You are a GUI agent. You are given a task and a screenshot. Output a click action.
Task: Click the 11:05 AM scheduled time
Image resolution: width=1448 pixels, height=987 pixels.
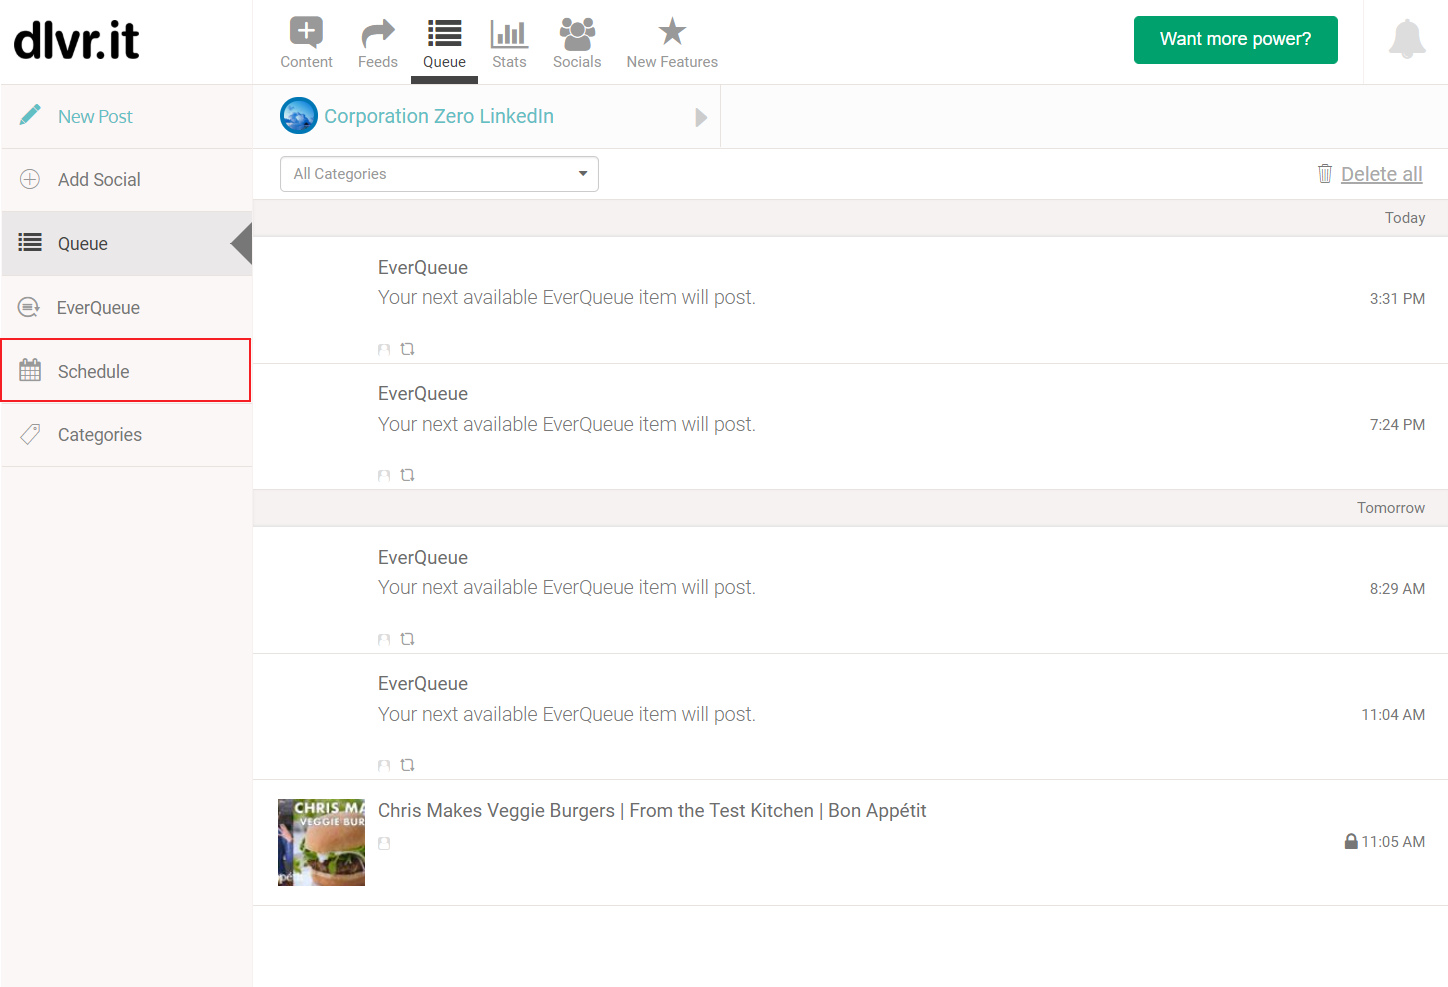point(1393,842)
